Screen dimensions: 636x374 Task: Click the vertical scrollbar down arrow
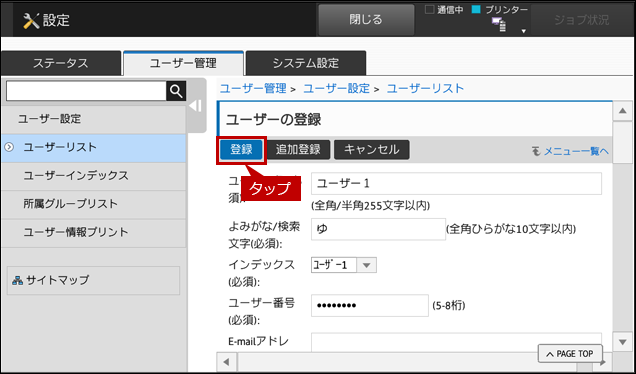coord(623,342)
